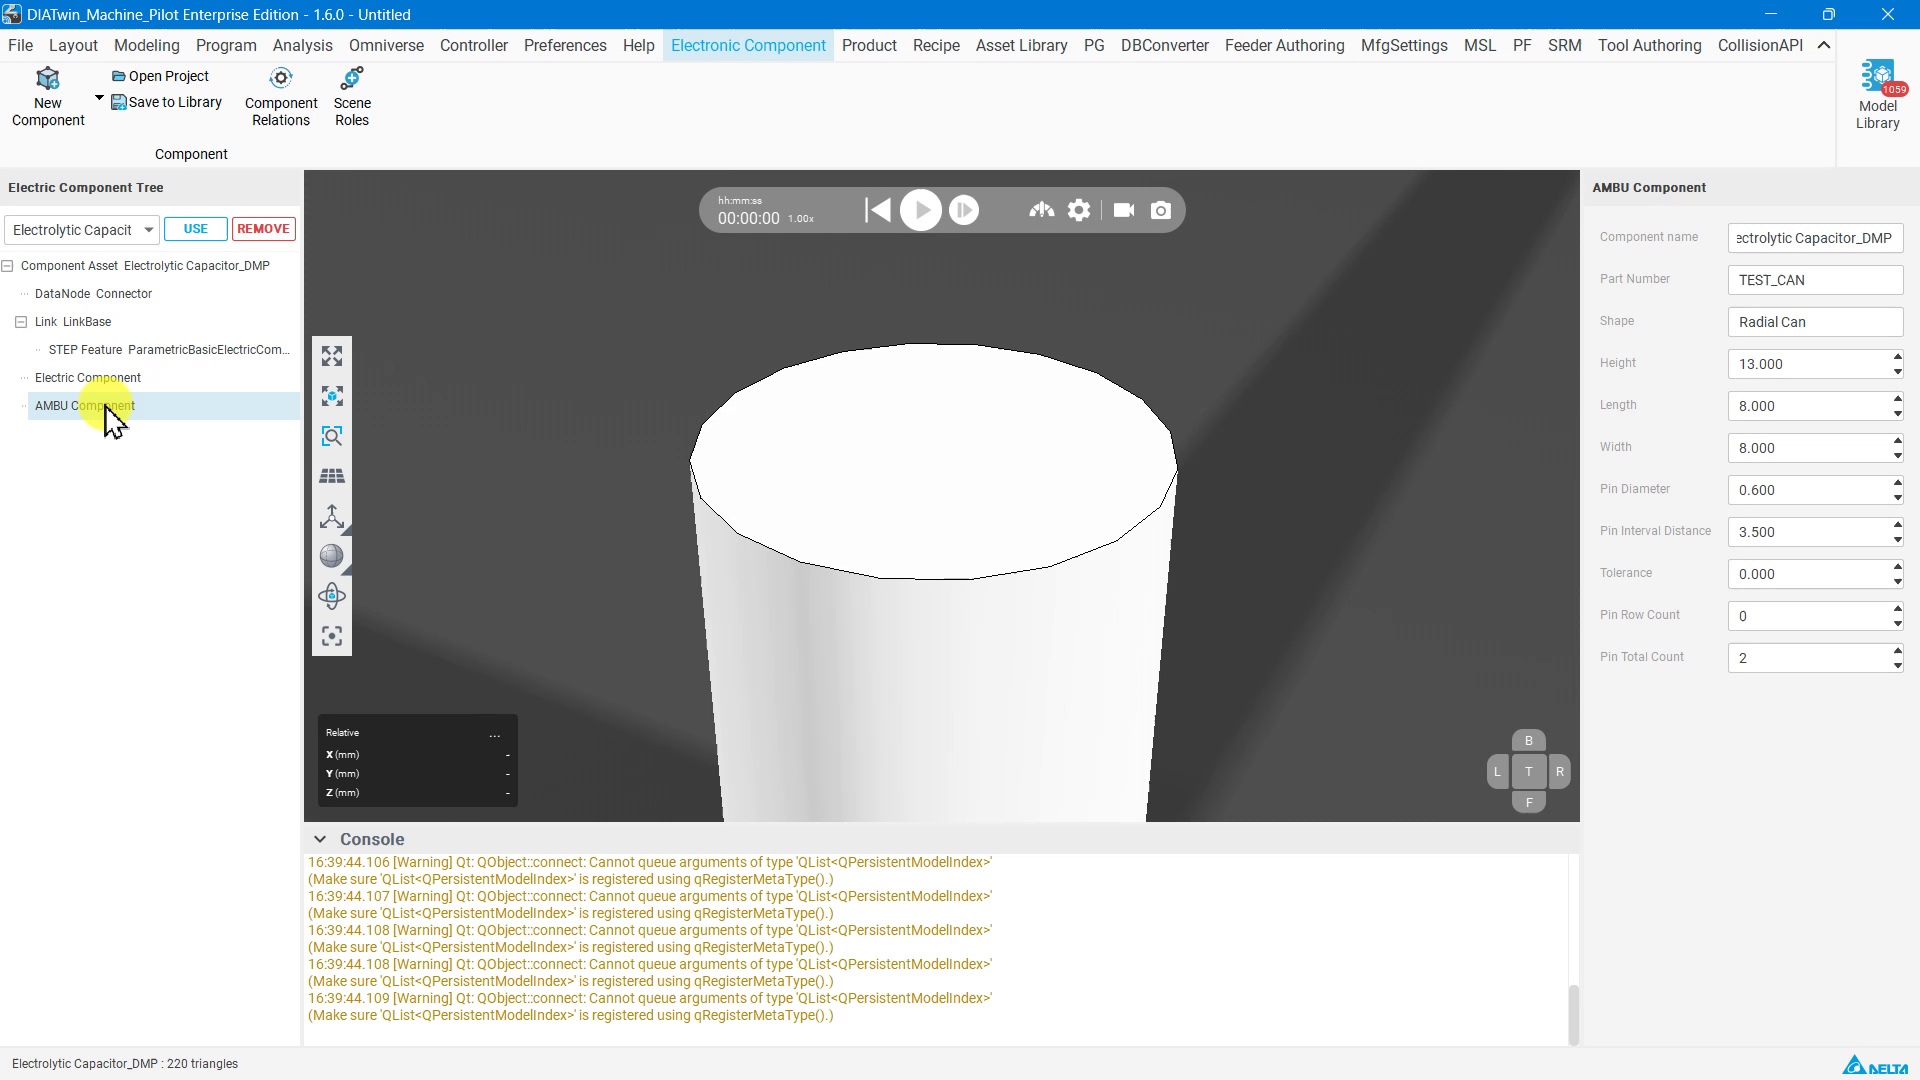Take a viewport snapshot with camera icon

click(1160, 210)
